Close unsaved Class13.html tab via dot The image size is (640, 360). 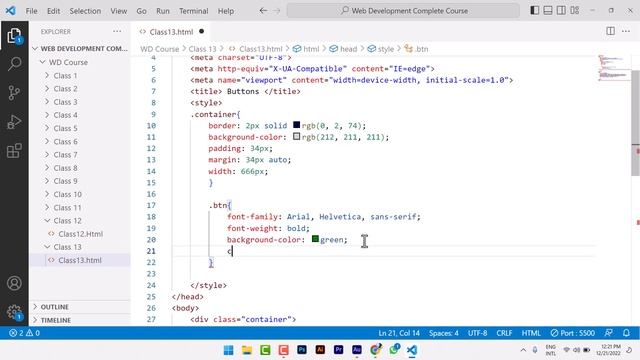201,31
